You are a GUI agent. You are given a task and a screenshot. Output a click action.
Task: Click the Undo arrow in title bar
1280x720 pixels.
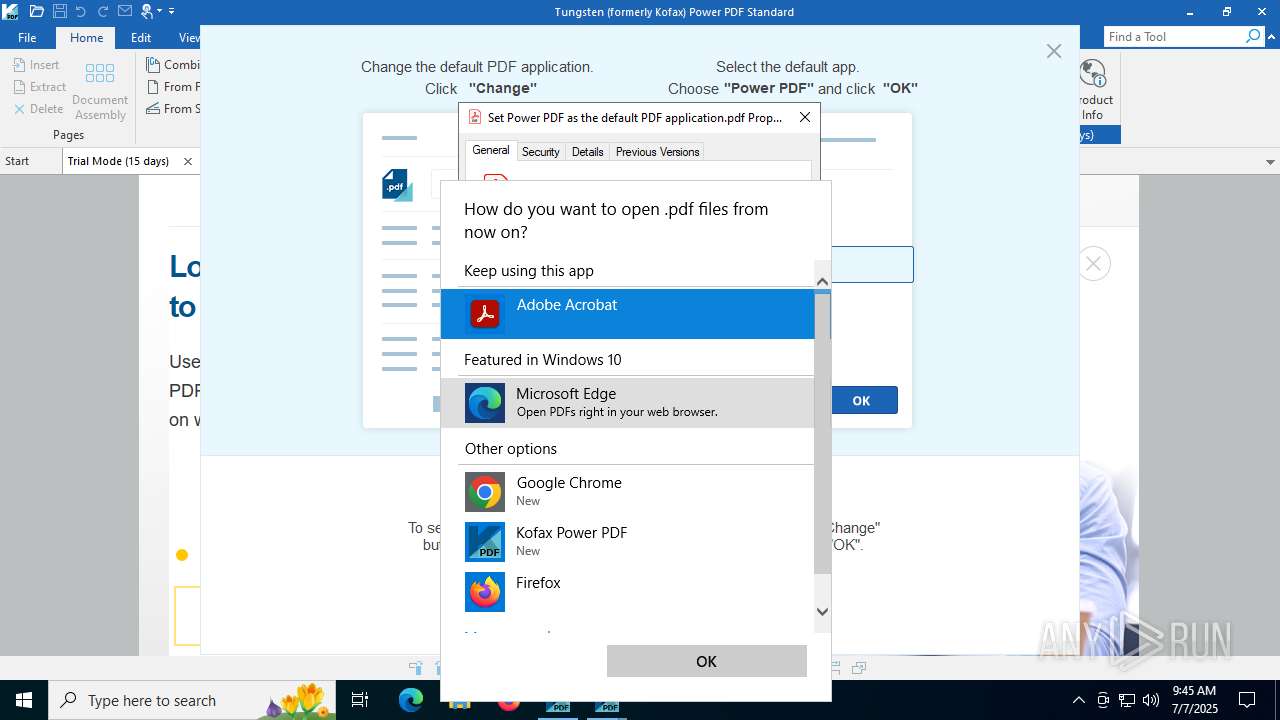[81, 11]
